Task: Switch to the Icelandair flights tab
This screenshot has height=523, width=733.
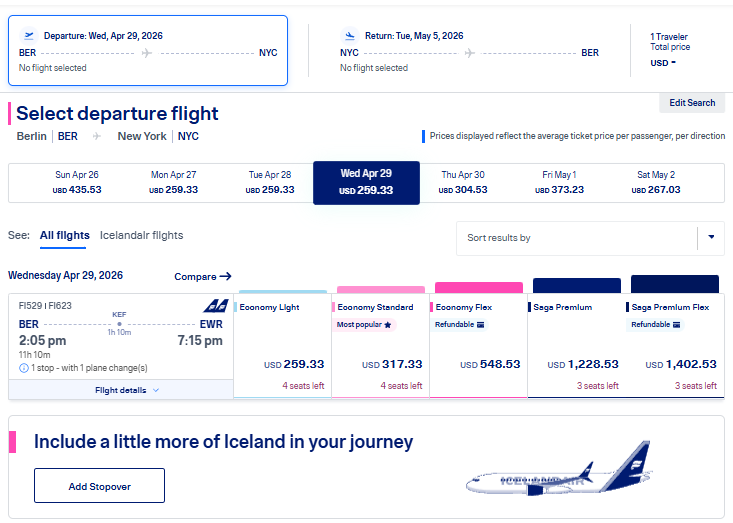Action: point(141,236)
